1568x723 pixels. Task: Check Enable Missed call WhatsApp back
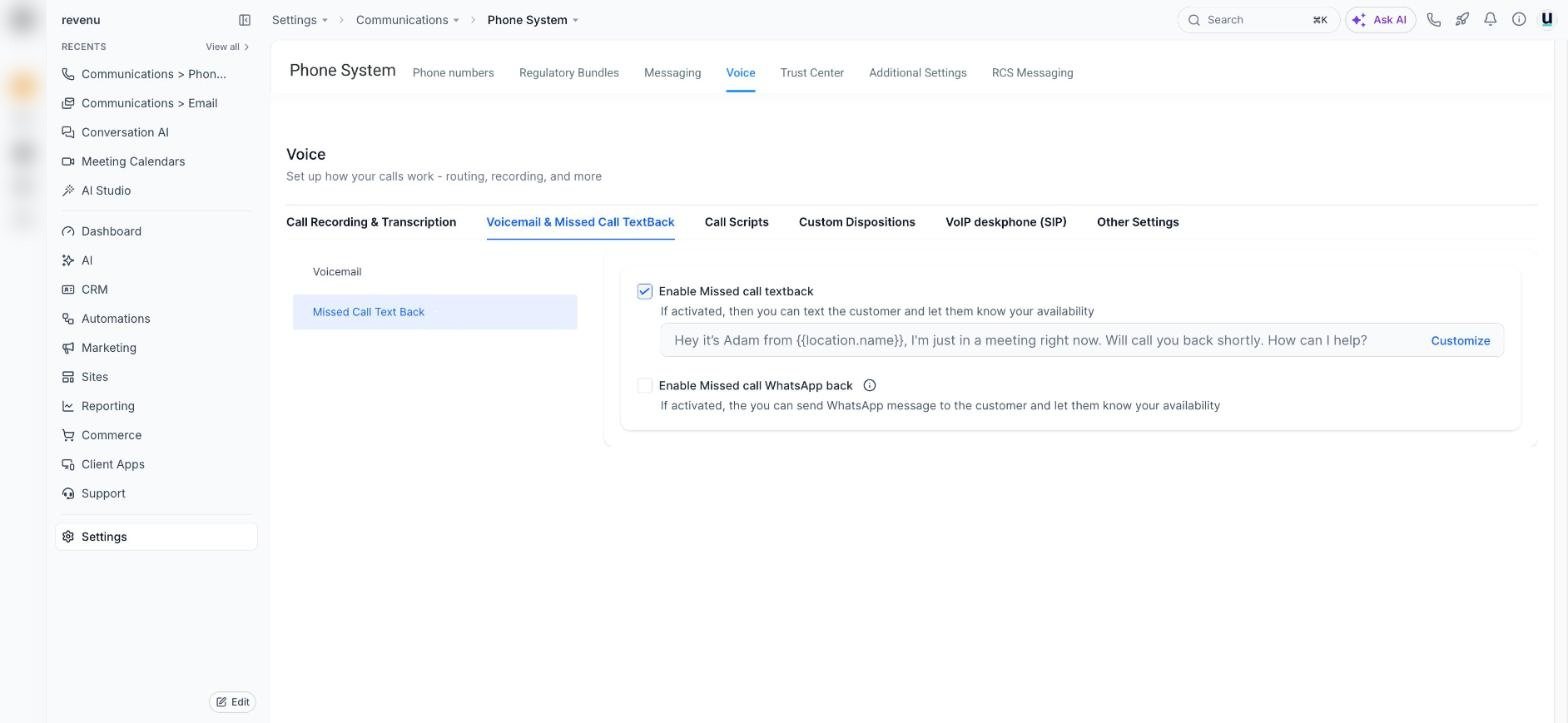point(645,386)
